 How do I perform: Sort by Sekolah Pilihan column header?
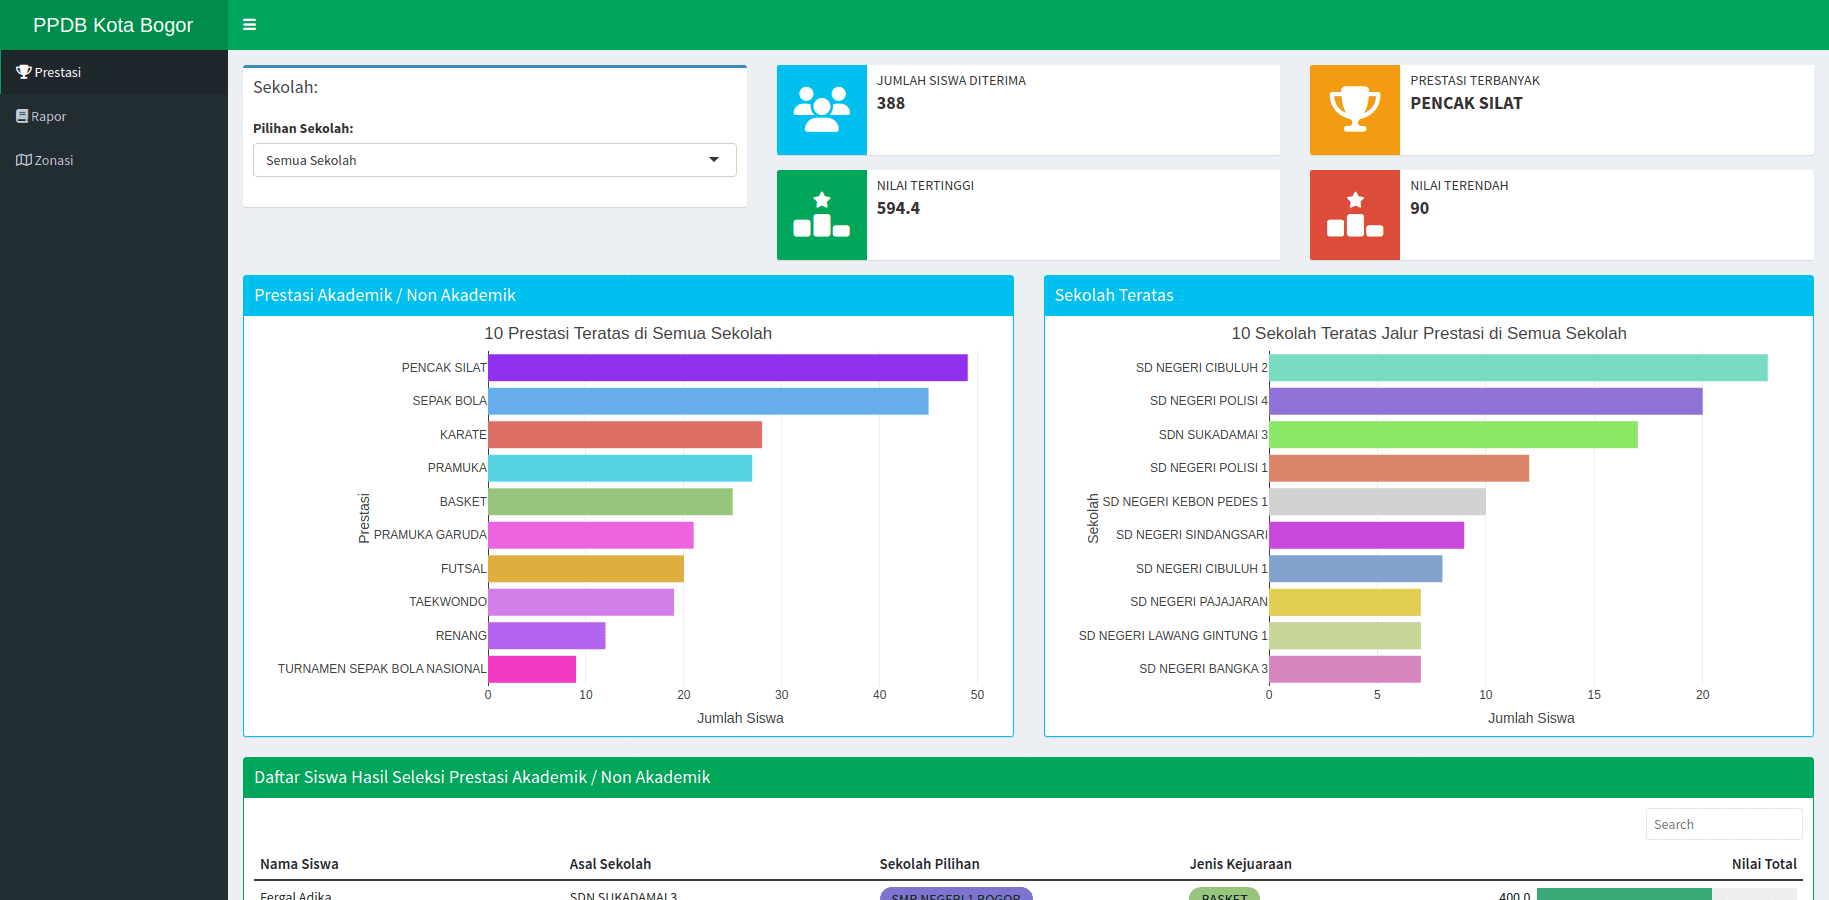pyautogui.click(x=929, y=864)
